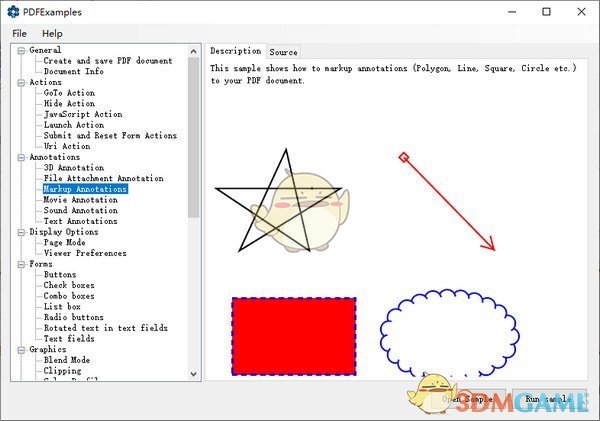Image resolution: width=600 pixels, height=421 pixels.
Task: Close the PDFExamples window
Action: (x=581, y=12)
